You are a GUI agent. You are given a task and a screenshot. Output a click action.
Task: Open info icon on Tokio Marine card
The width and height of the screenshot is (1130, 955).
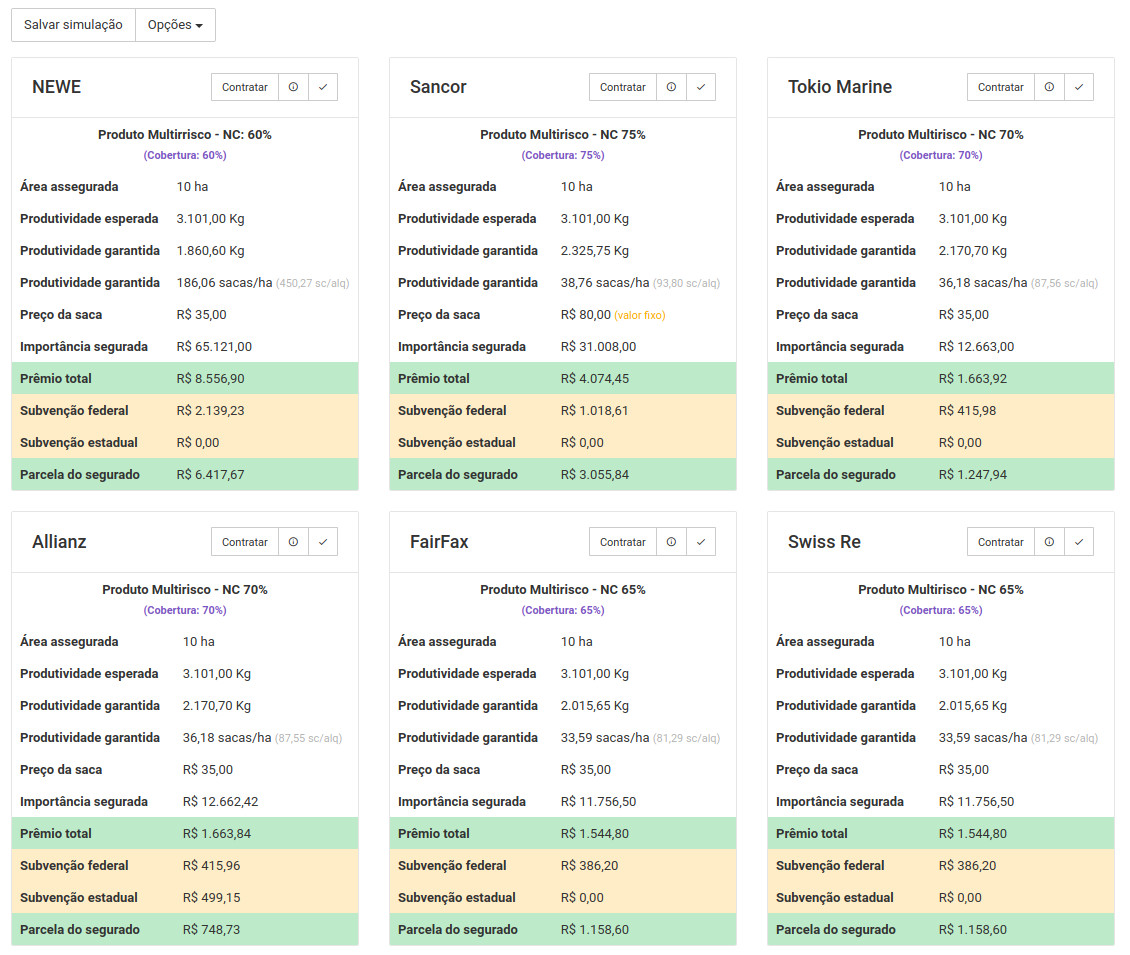pyautogui.click(x=1049, y=87)
